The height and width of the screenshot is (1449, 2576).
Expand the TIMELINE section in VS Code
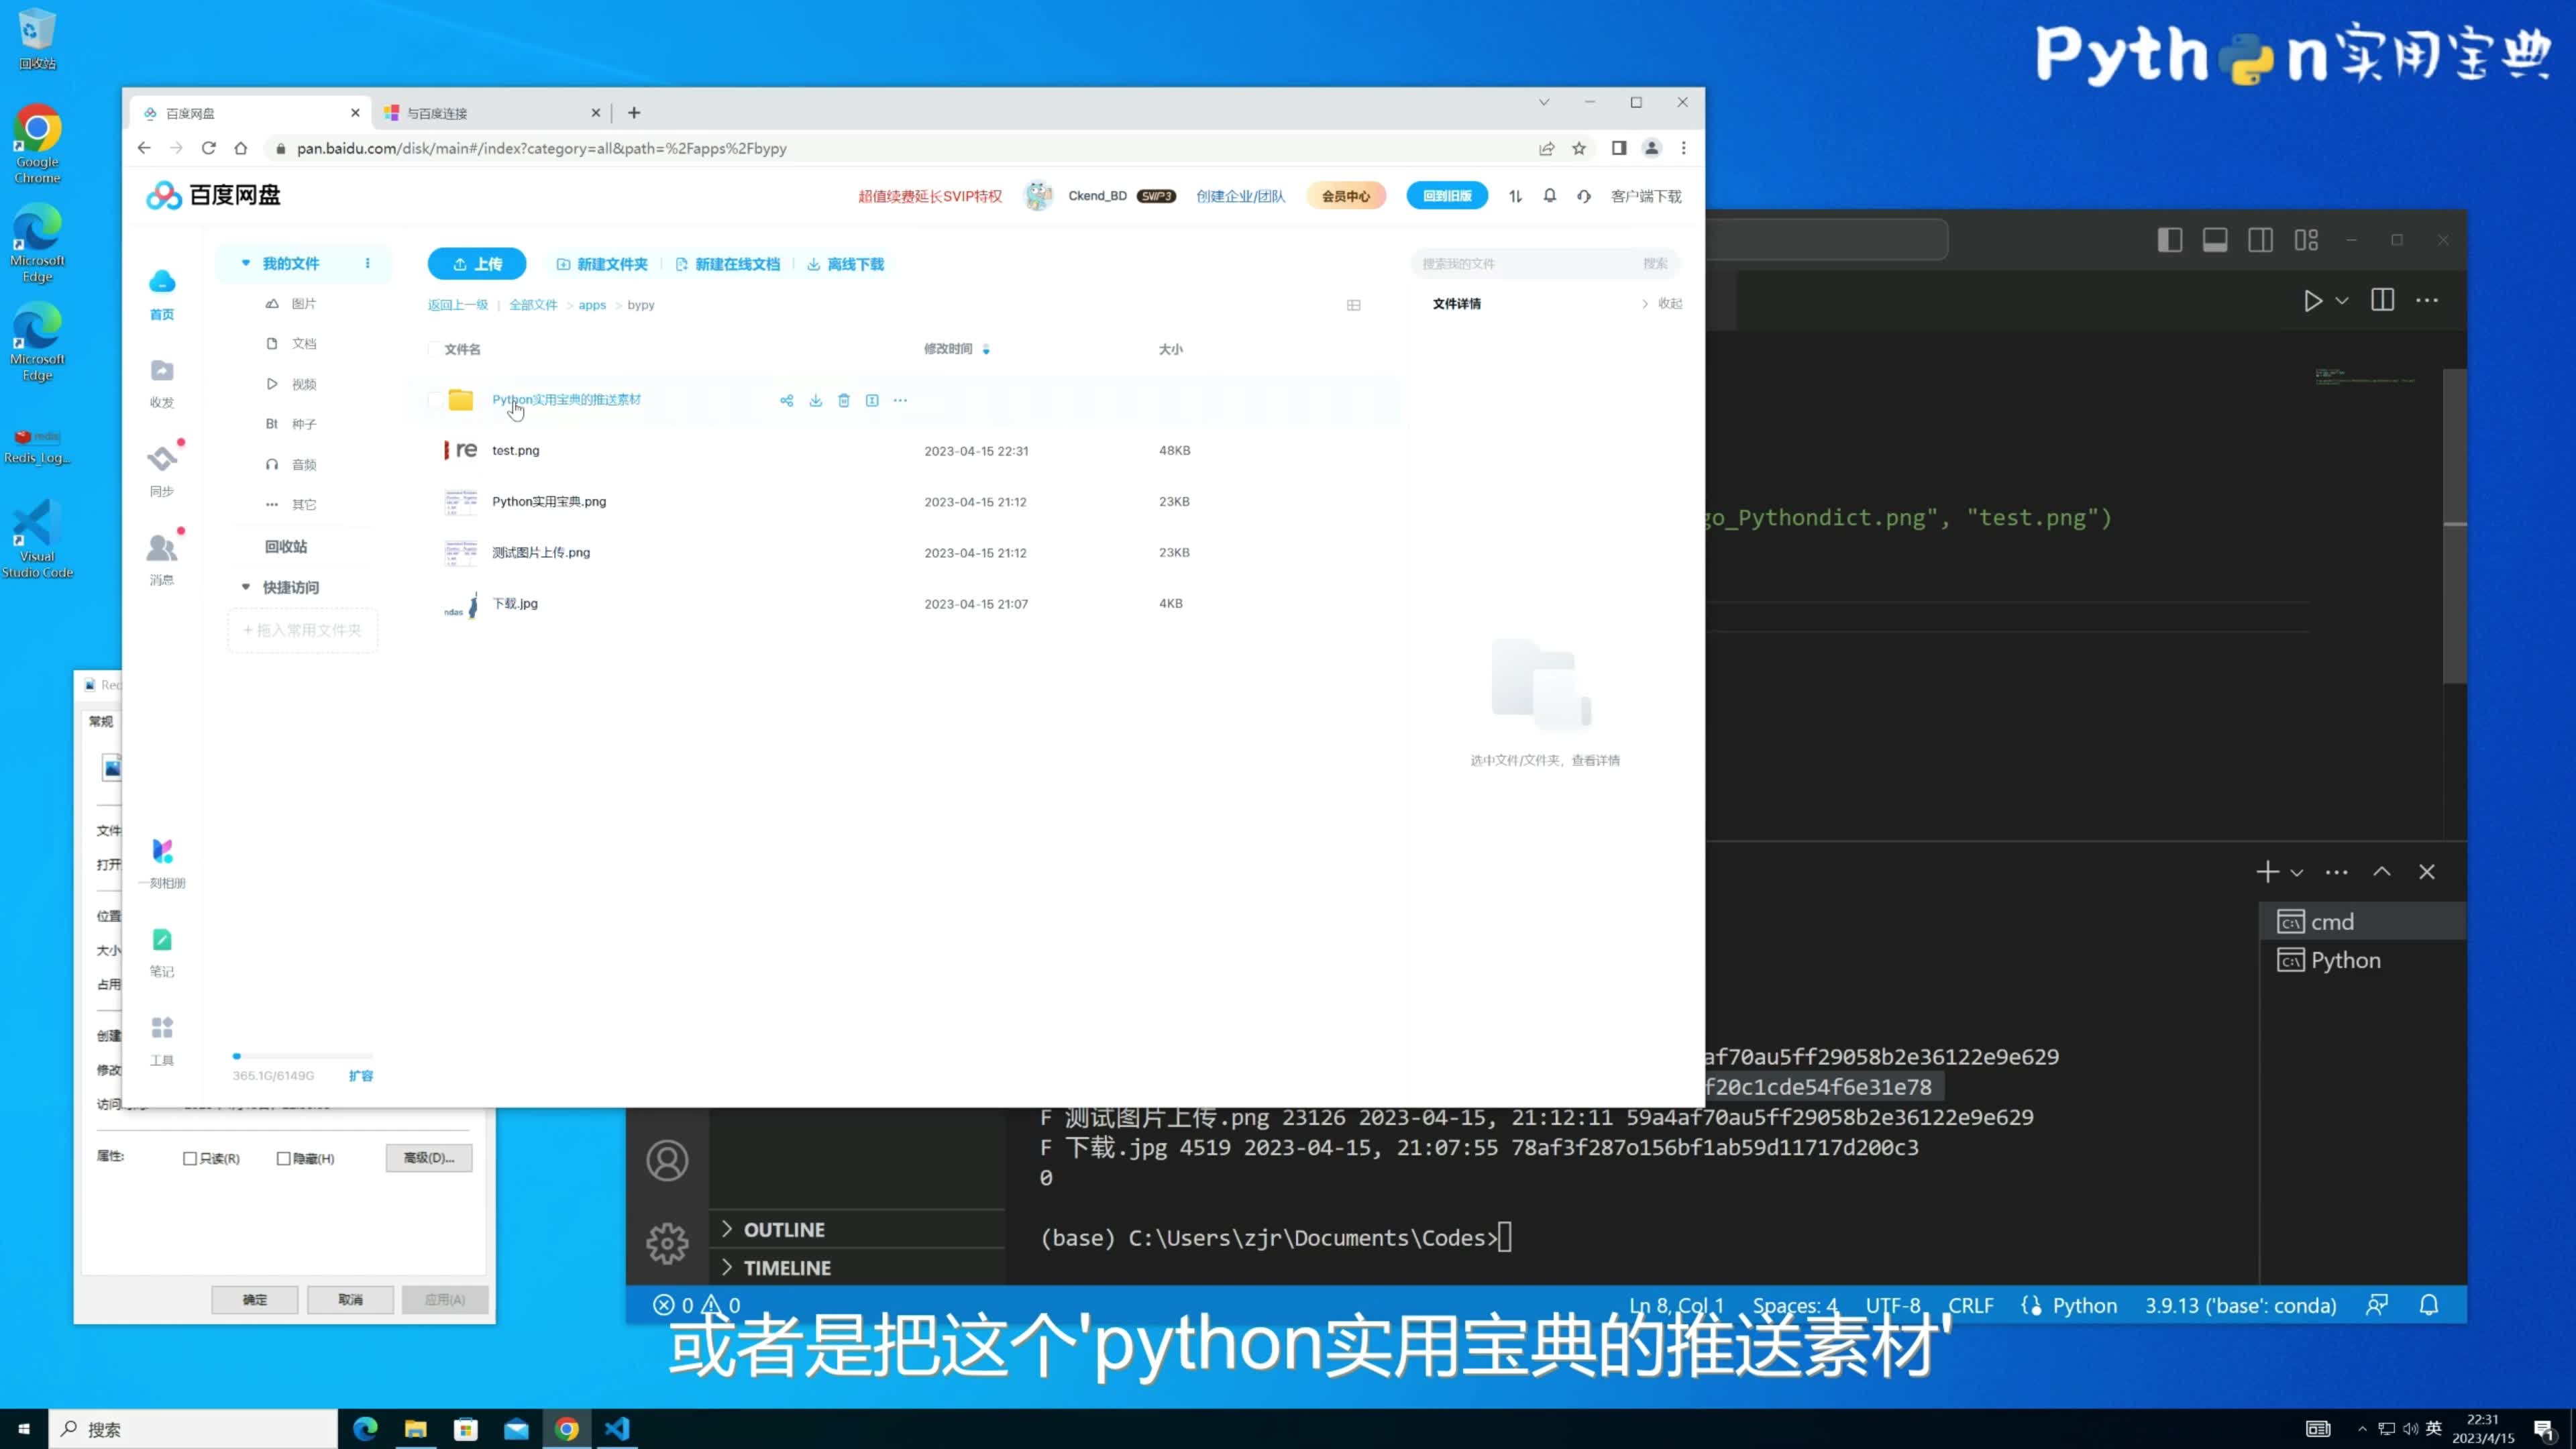(776, 1268)
